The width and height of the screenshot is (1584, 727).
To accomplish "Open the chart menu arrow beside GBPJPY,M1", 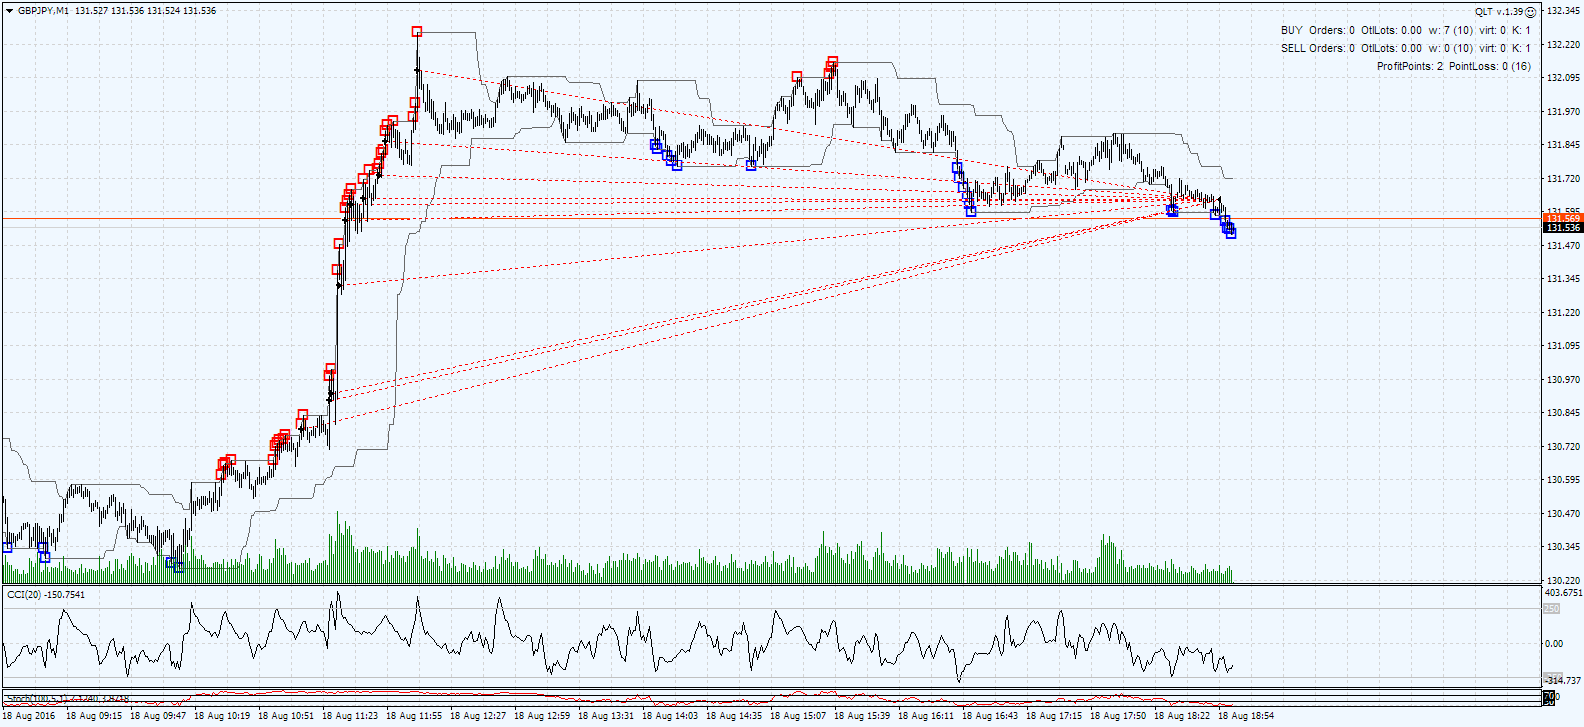I will click(x=9, y=11).
